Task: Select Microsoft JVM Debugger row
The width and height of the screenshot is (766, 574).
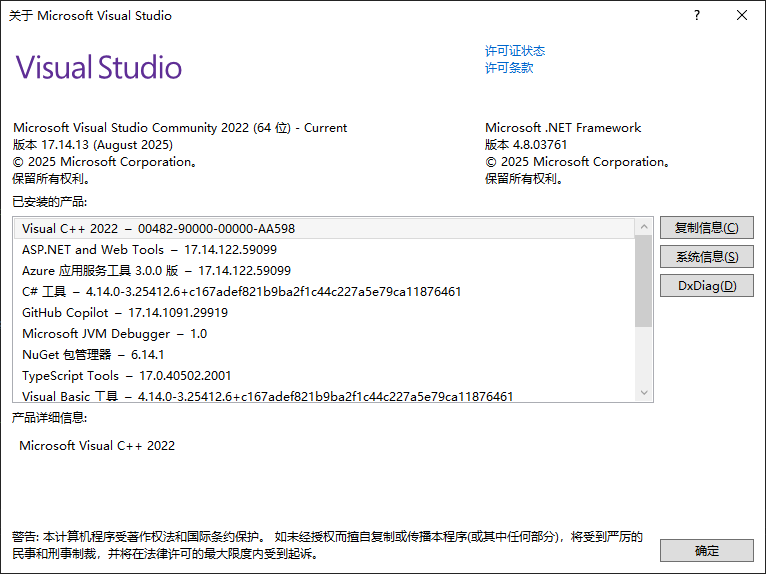Action: [324, 334]
